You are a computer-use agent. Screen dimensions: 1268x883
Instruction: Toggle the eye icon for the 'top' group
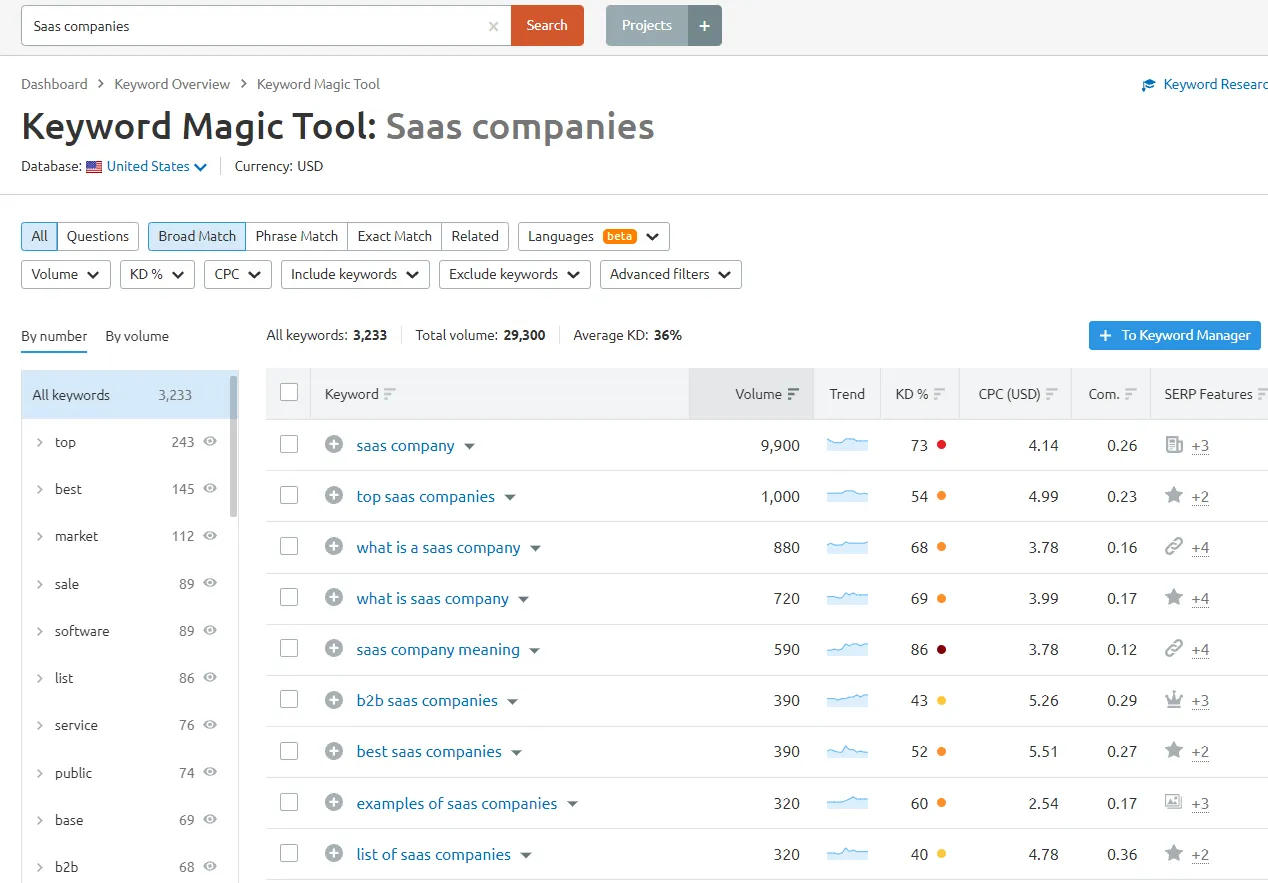pos(210,442)
